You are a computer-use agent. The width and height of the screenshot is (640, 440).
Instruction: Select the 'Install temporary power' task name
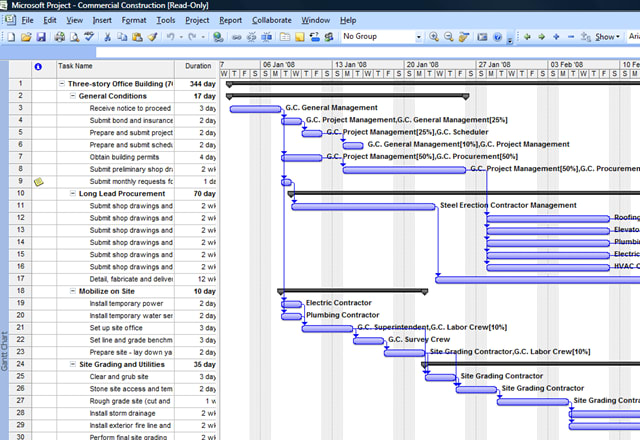tap(126, 303)
